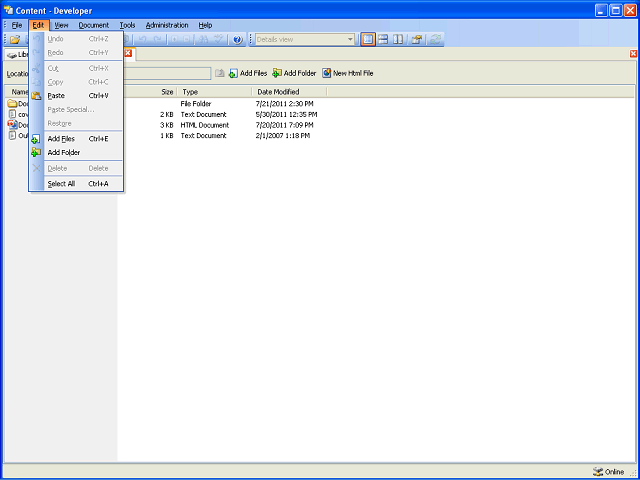Click the up-one-level folder icon

pyautogui.click(x=220, y=73)
